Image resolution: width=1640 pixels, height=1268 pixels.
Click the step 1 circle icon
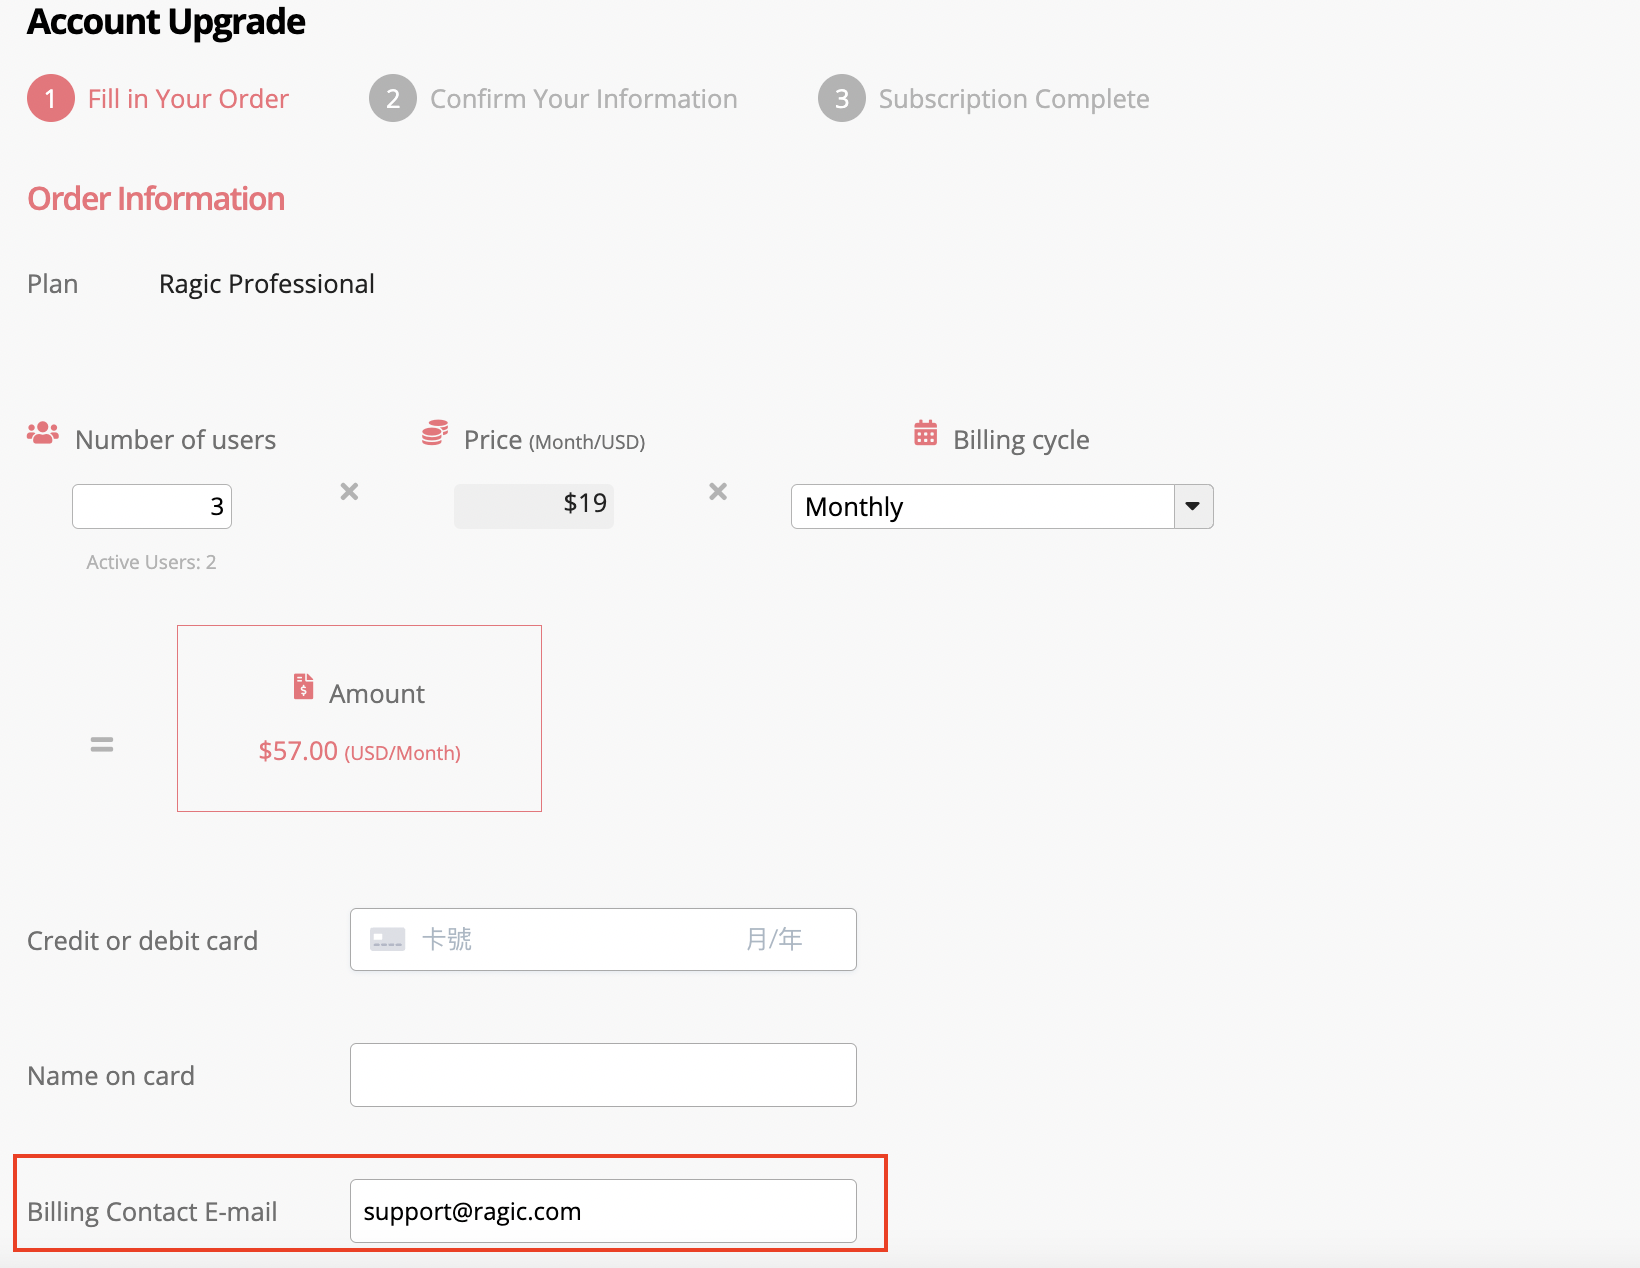point(51,98)
